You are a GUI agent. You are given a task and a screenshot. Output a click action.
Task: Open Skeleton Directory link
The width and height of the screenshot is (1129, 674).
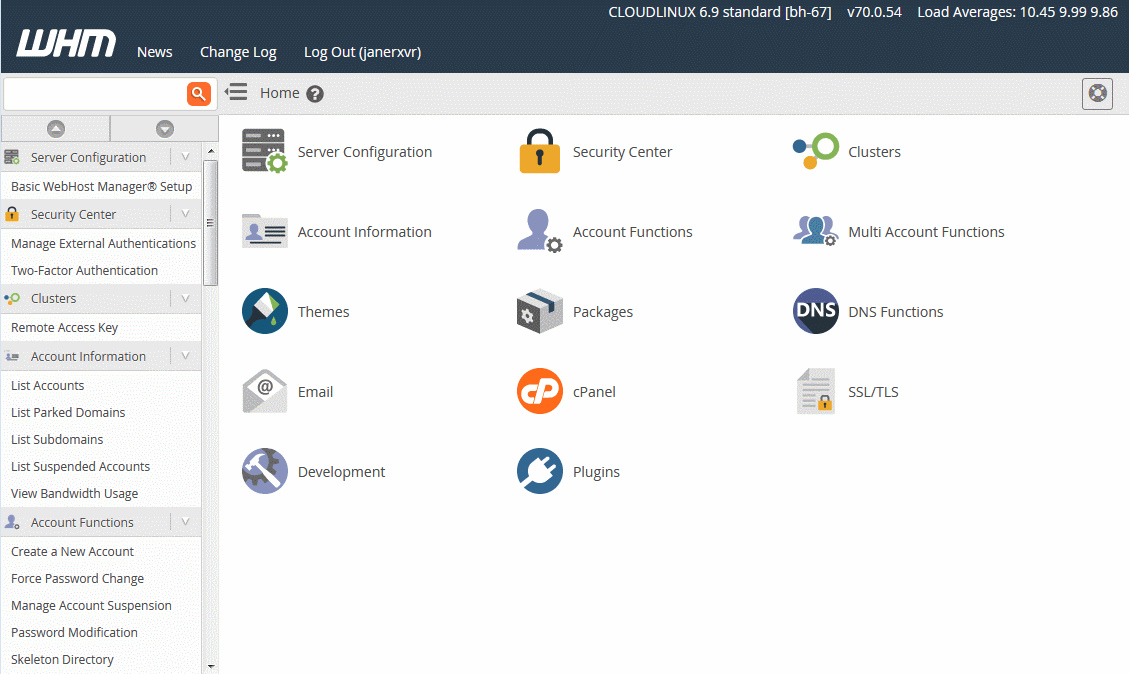[x=62, y=659]
